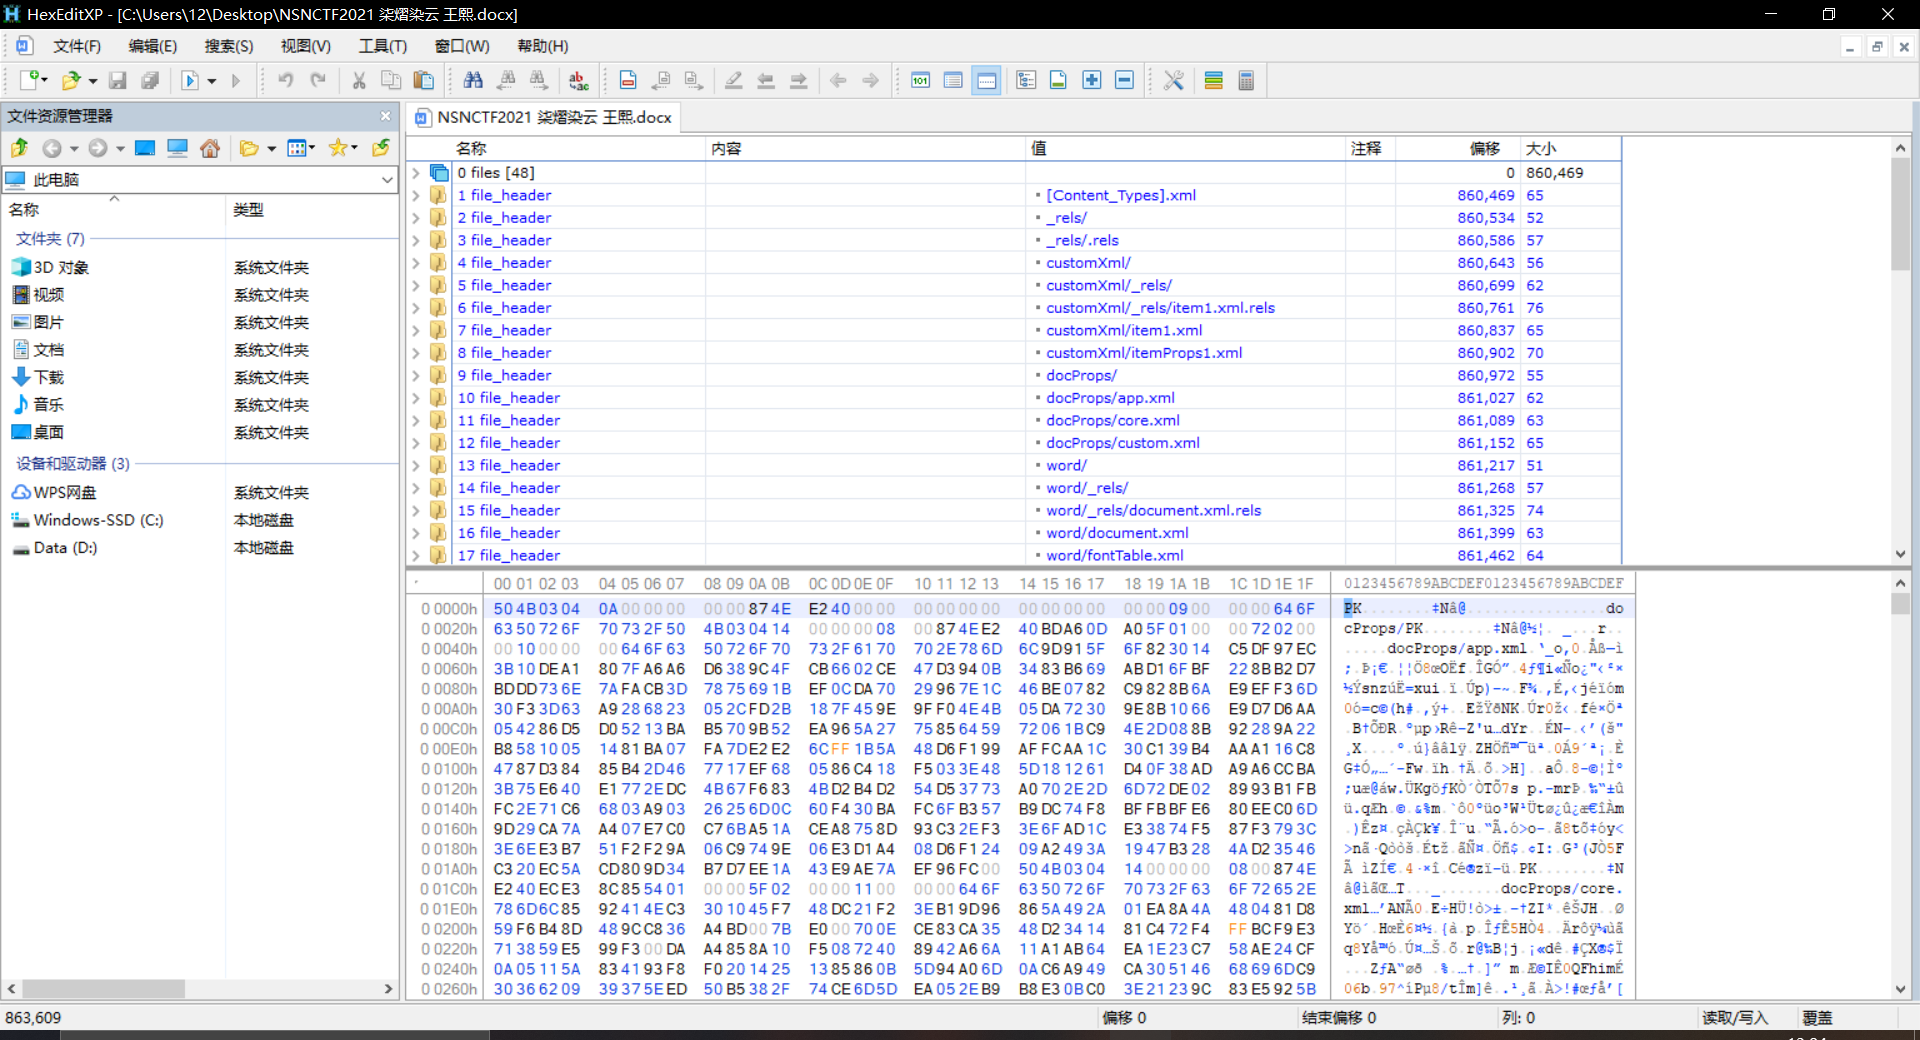
Task: Click the Replace 'ab ac' icon
Action: point(579,80)
